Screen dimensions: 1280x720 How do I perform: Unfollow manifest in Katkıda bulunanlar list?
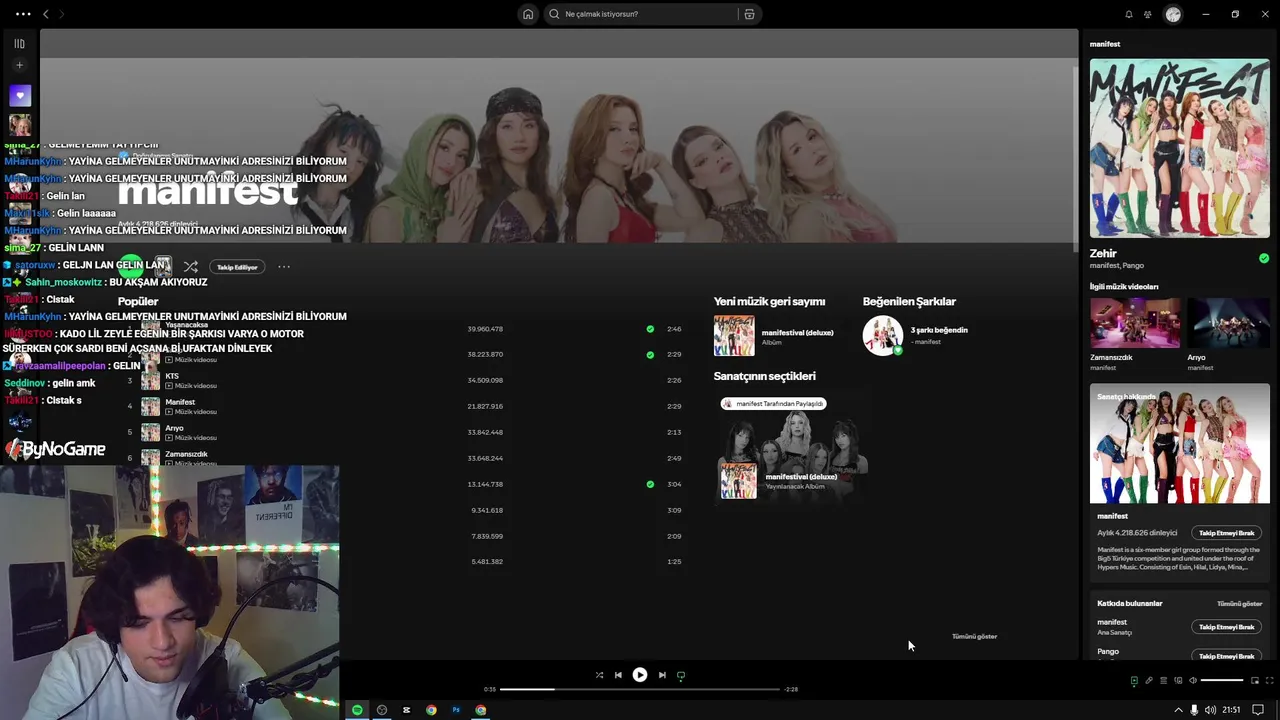[1226, 627]
